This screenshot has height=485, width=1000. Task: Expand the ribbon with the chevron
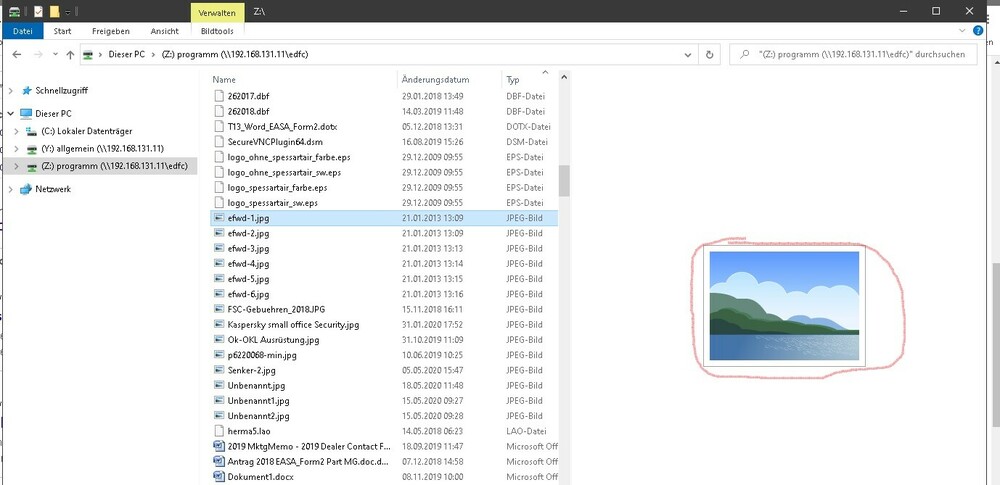(x=971, y=31)
